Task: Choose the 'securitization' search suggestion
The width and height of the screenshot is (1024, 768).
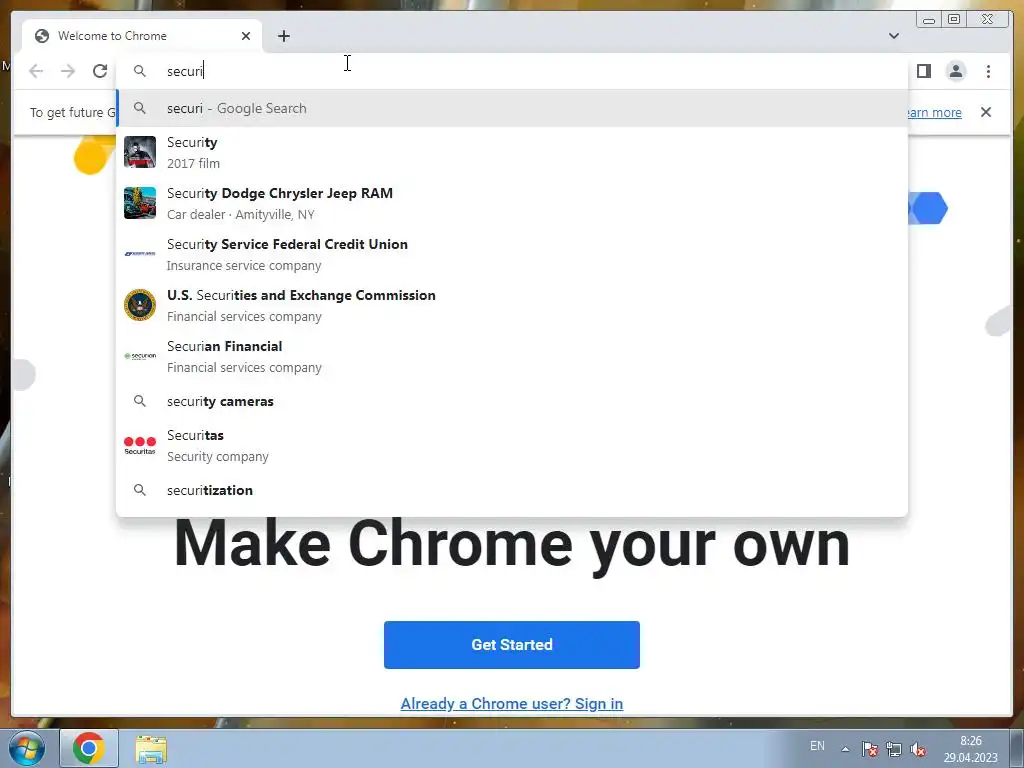Action: tap(512, 490)
